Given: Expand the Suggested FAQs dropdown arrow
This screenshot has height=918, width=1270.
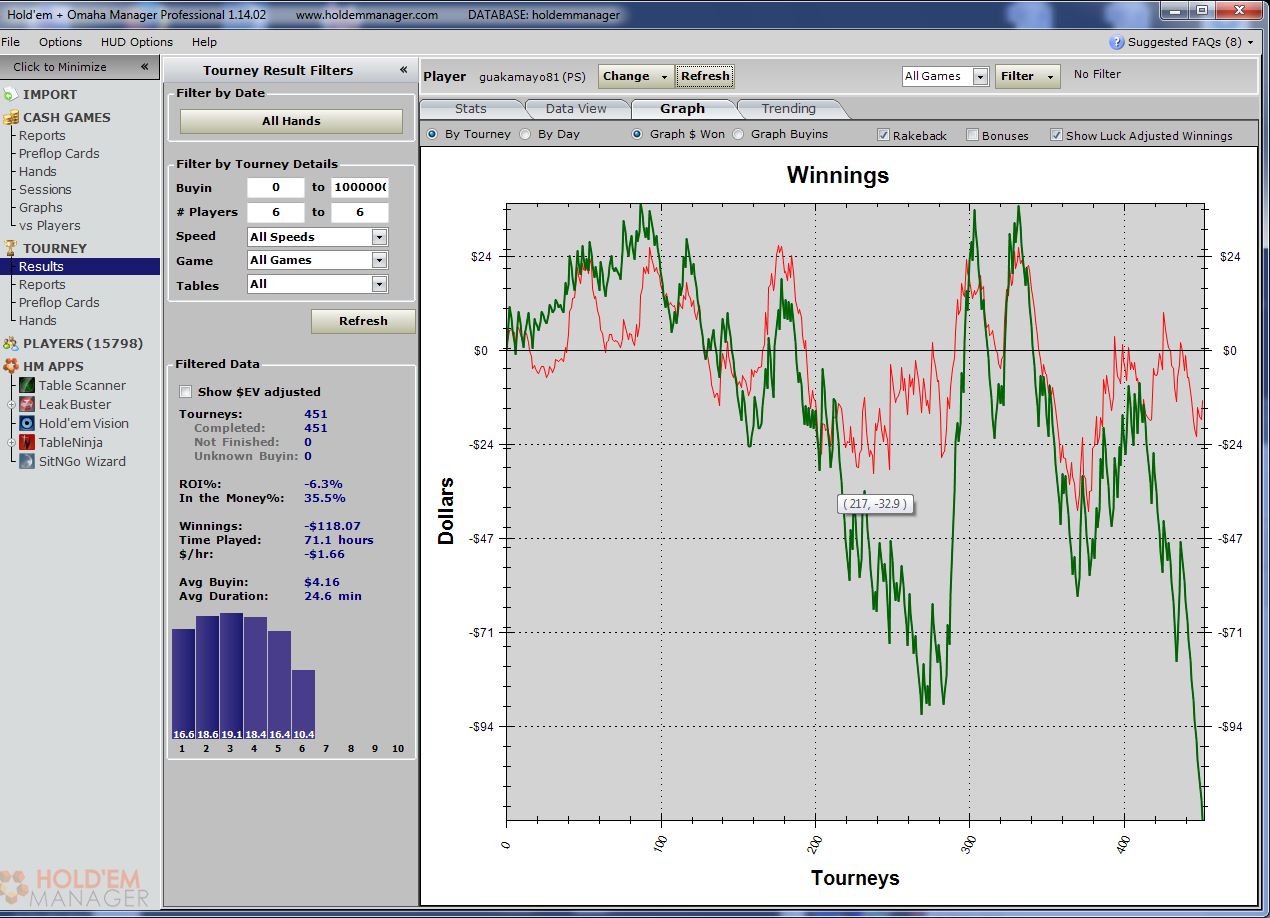Looking at the screenshot, I should [x=1250, y=43].
